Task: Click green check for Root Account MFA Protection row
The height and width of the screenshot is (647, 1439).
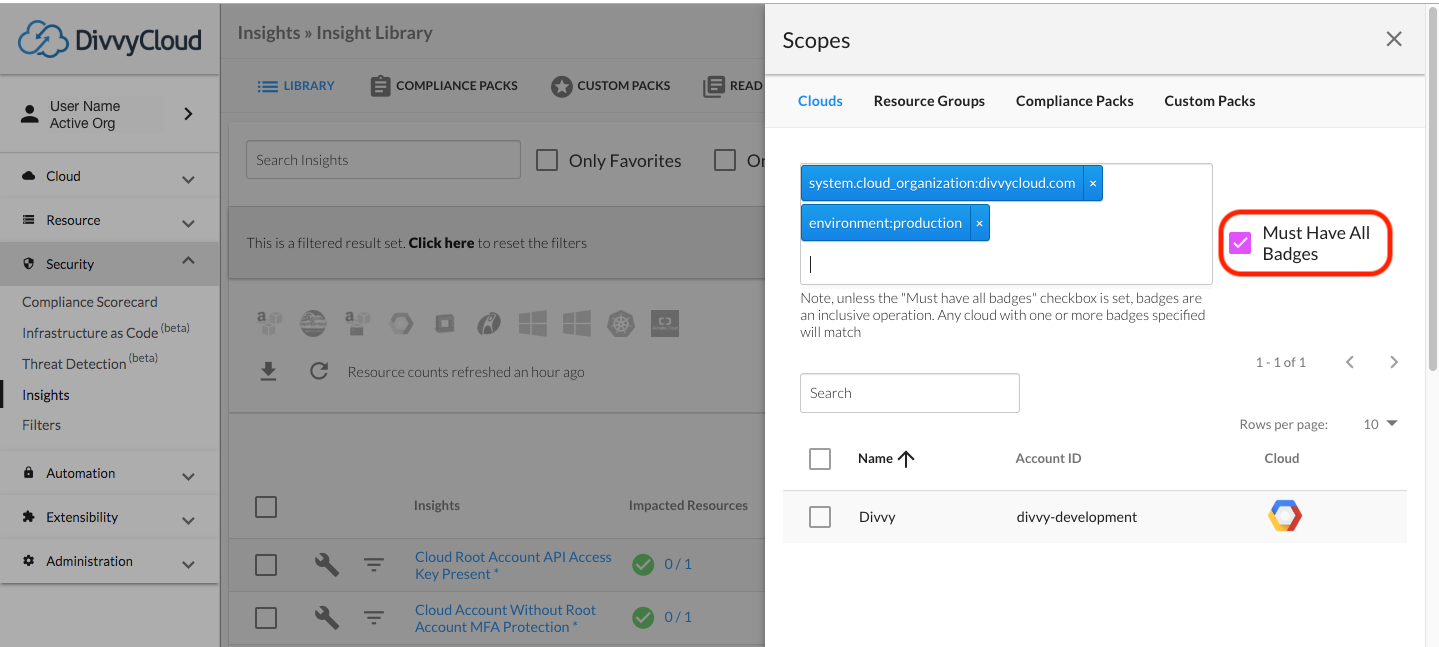Action: tap(643, 617)
